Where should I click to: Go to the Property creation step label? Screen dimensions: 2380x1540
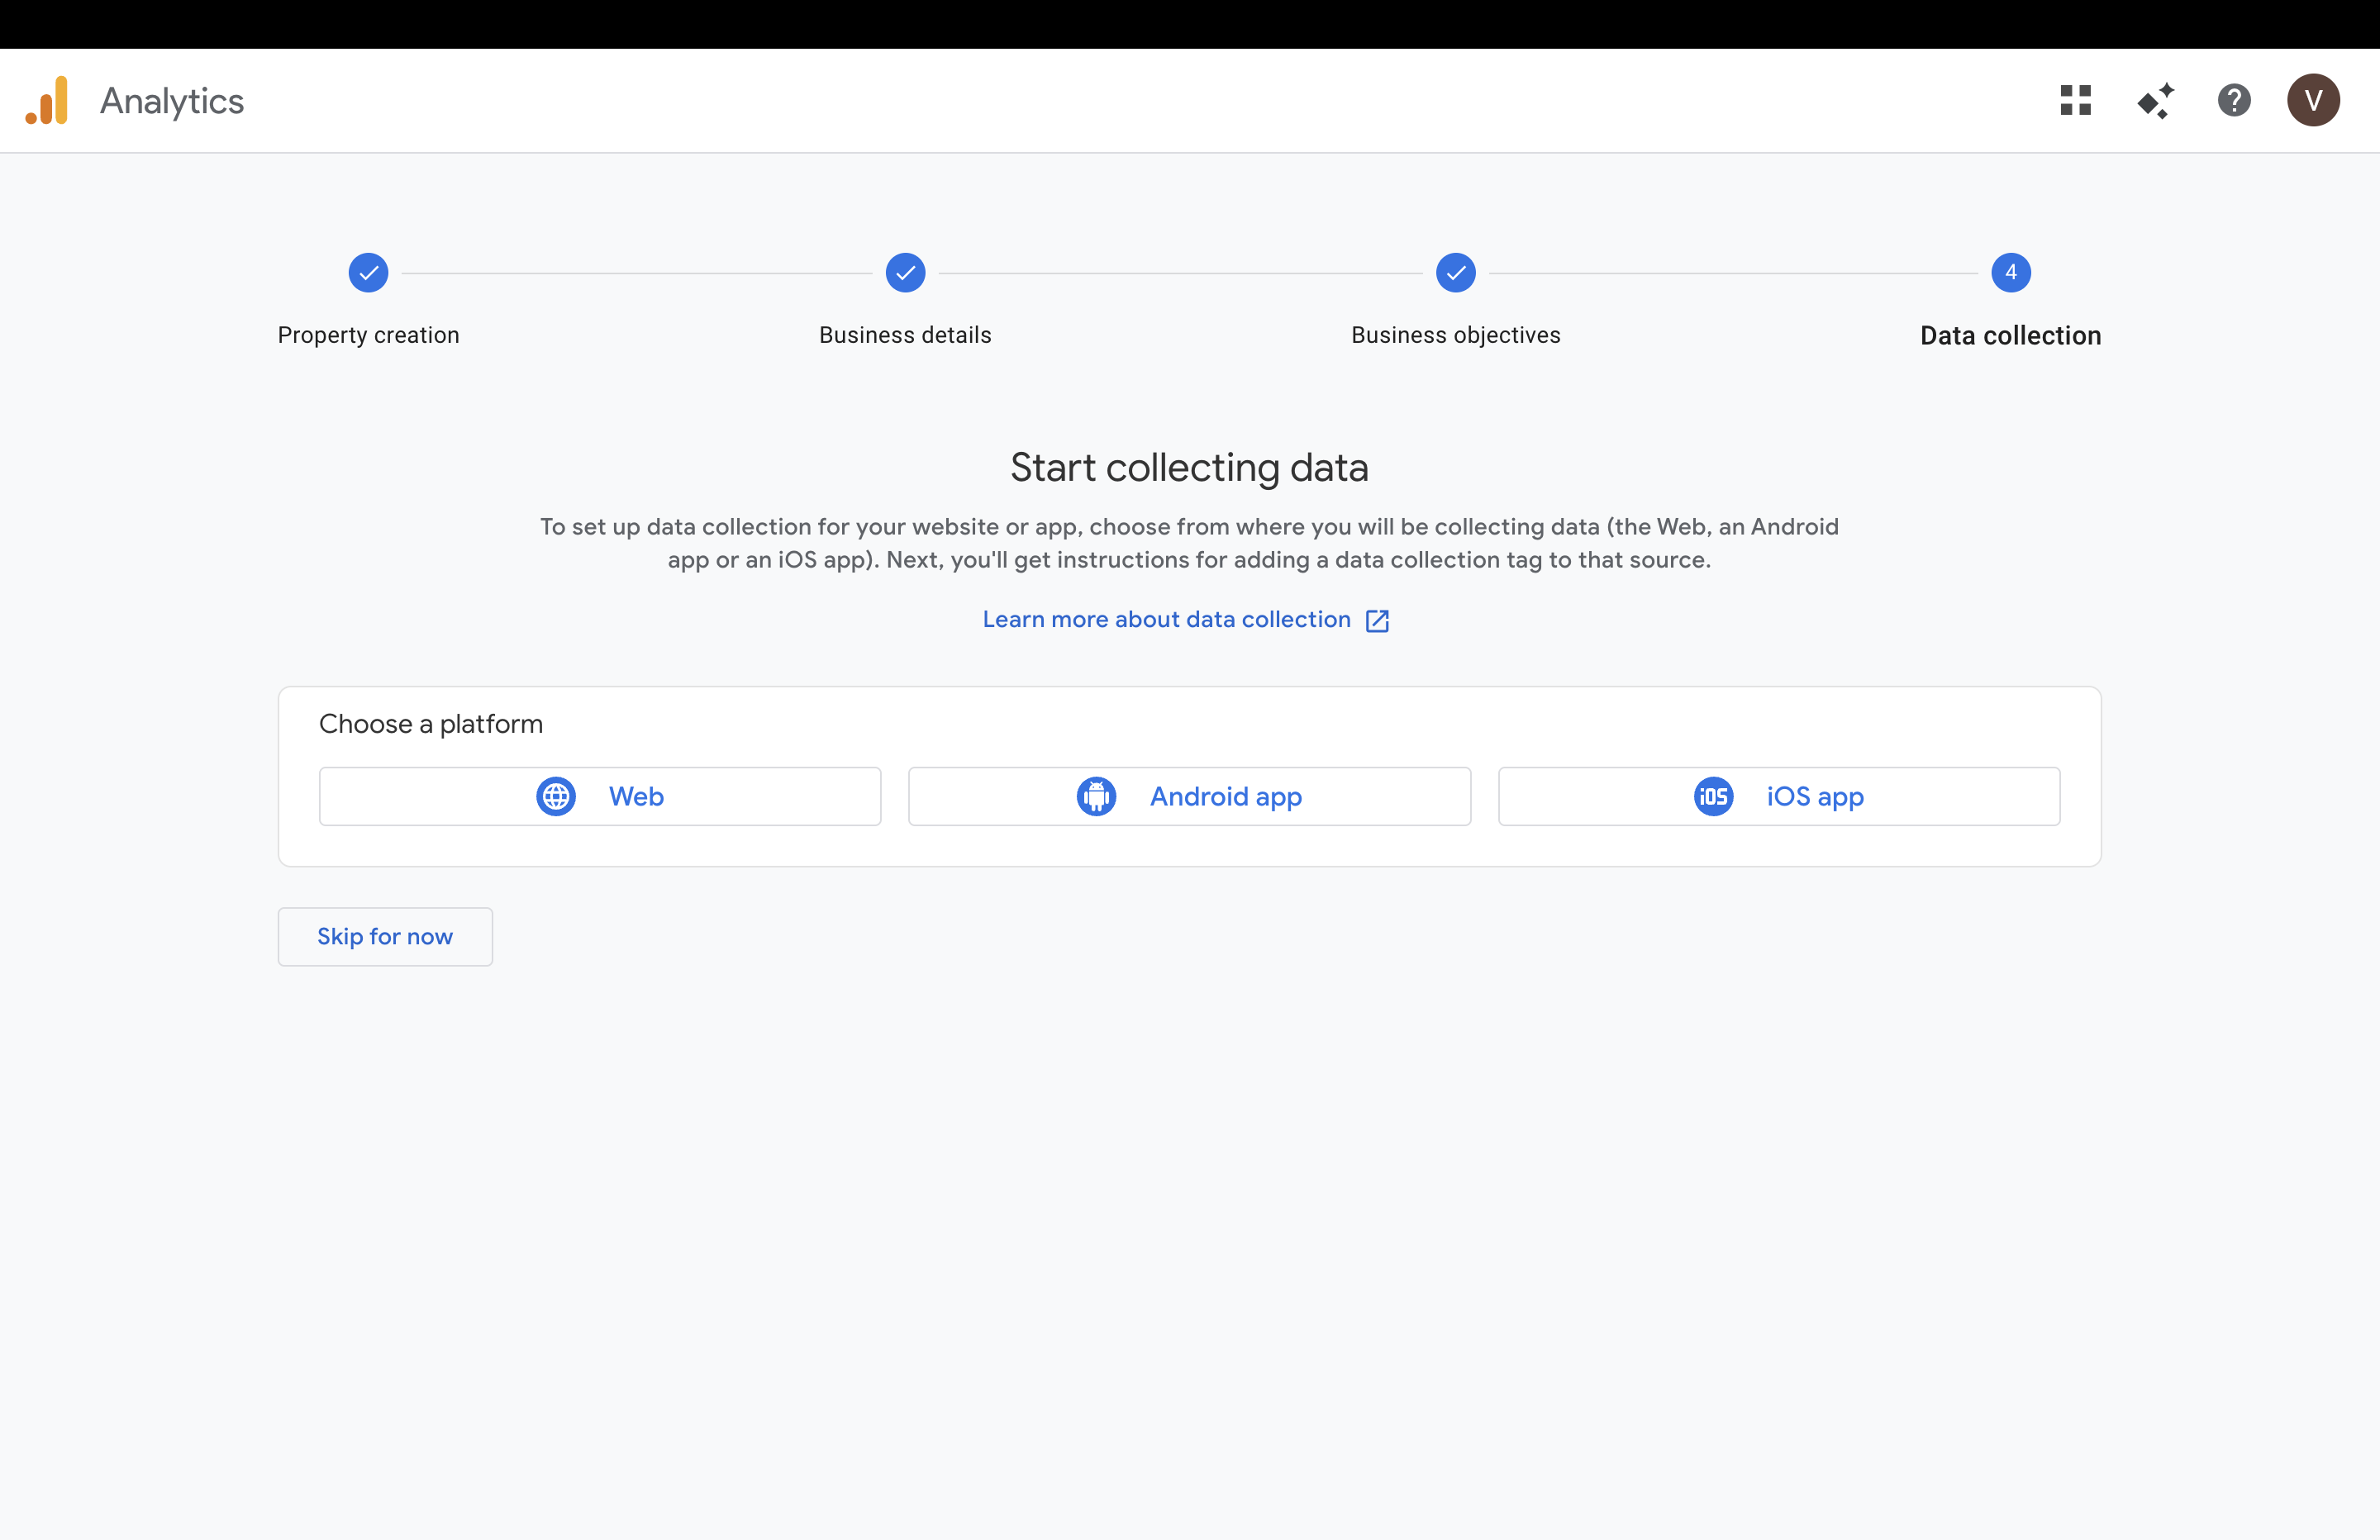coord(368,335)
